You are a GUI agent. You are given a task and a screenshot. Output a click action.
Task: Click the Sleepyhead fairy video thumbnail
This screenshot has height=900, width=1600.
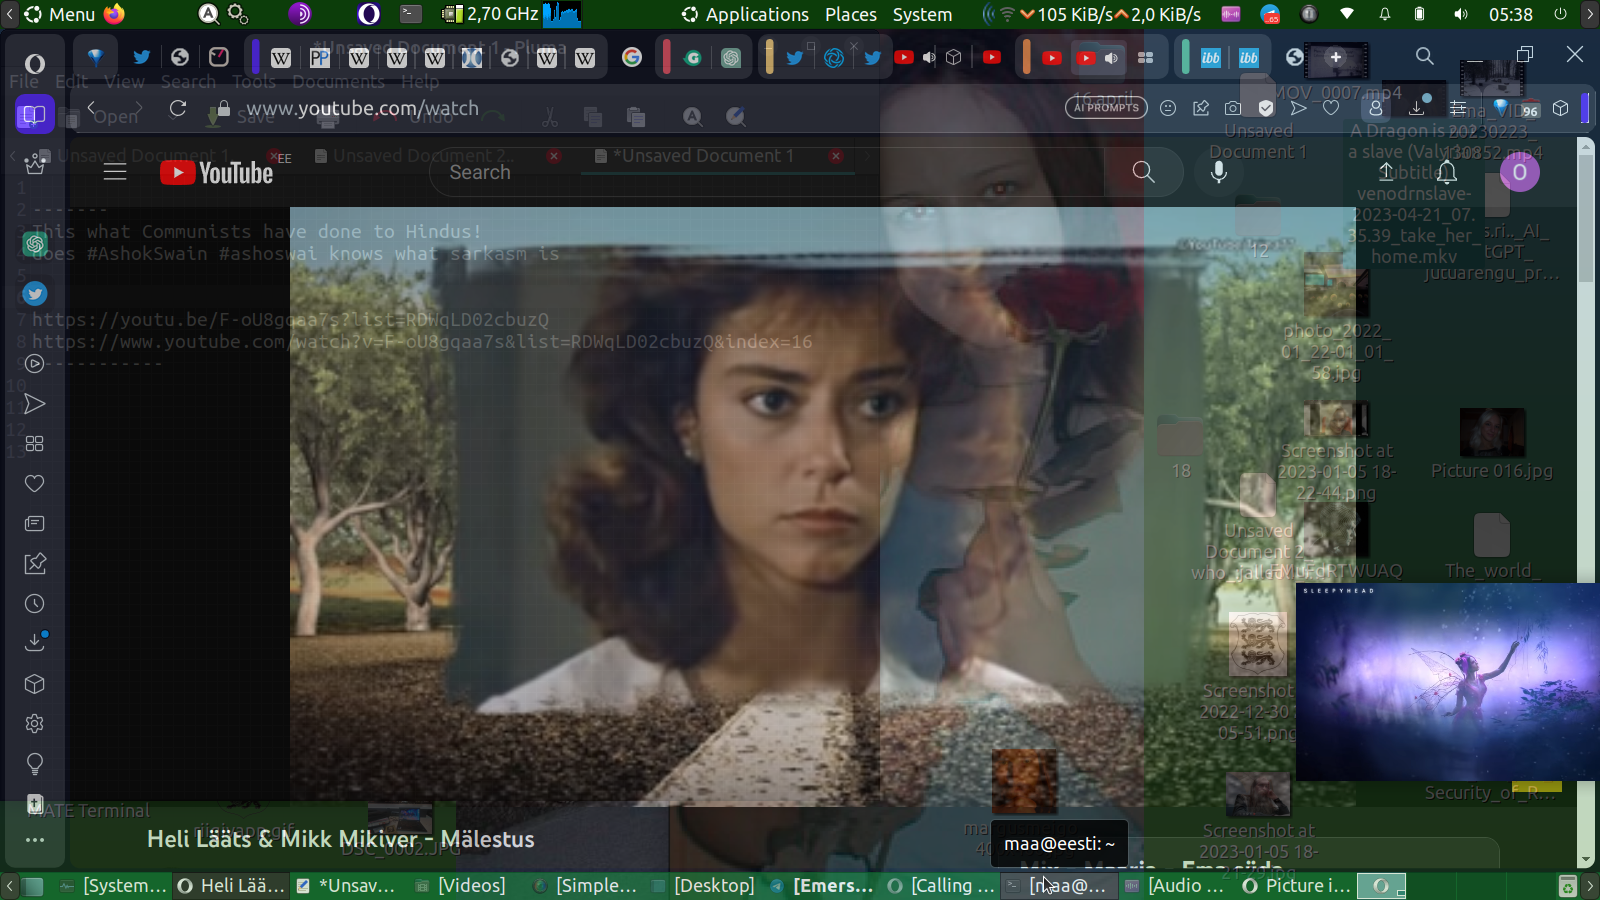(1448, 681)
